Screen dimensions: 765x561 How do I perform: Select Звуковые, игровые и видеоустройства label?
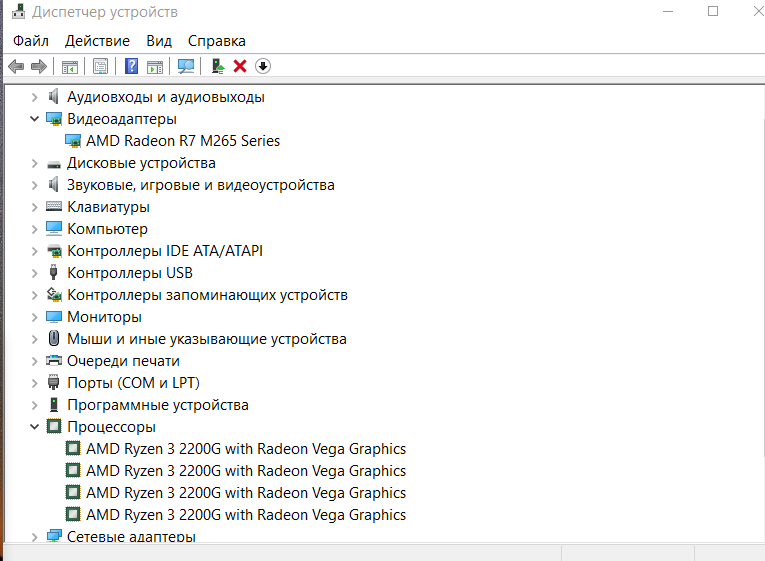(x=201, y=185)
